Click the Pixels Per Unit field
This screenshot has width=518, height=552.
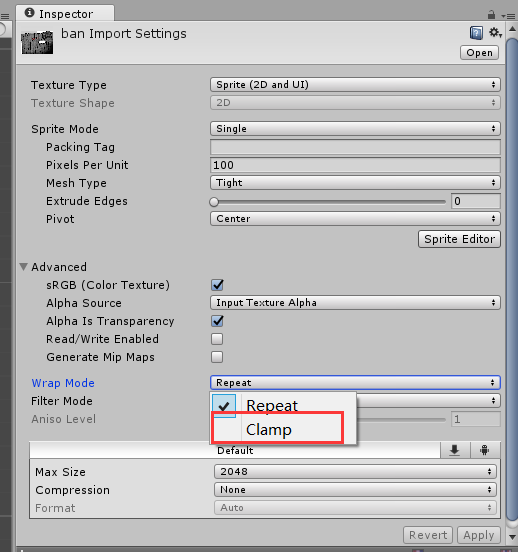(x=355, y=165)
